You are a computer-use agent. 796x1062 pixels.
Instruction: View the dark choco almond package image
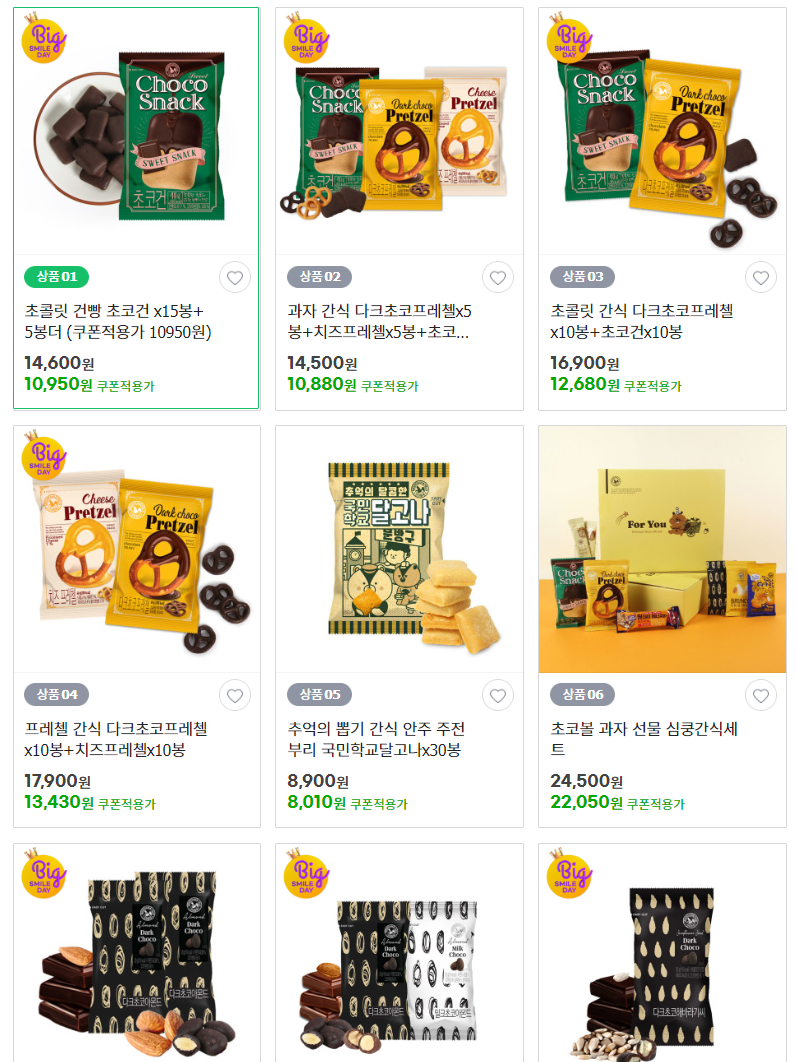(x=136, y=953)
